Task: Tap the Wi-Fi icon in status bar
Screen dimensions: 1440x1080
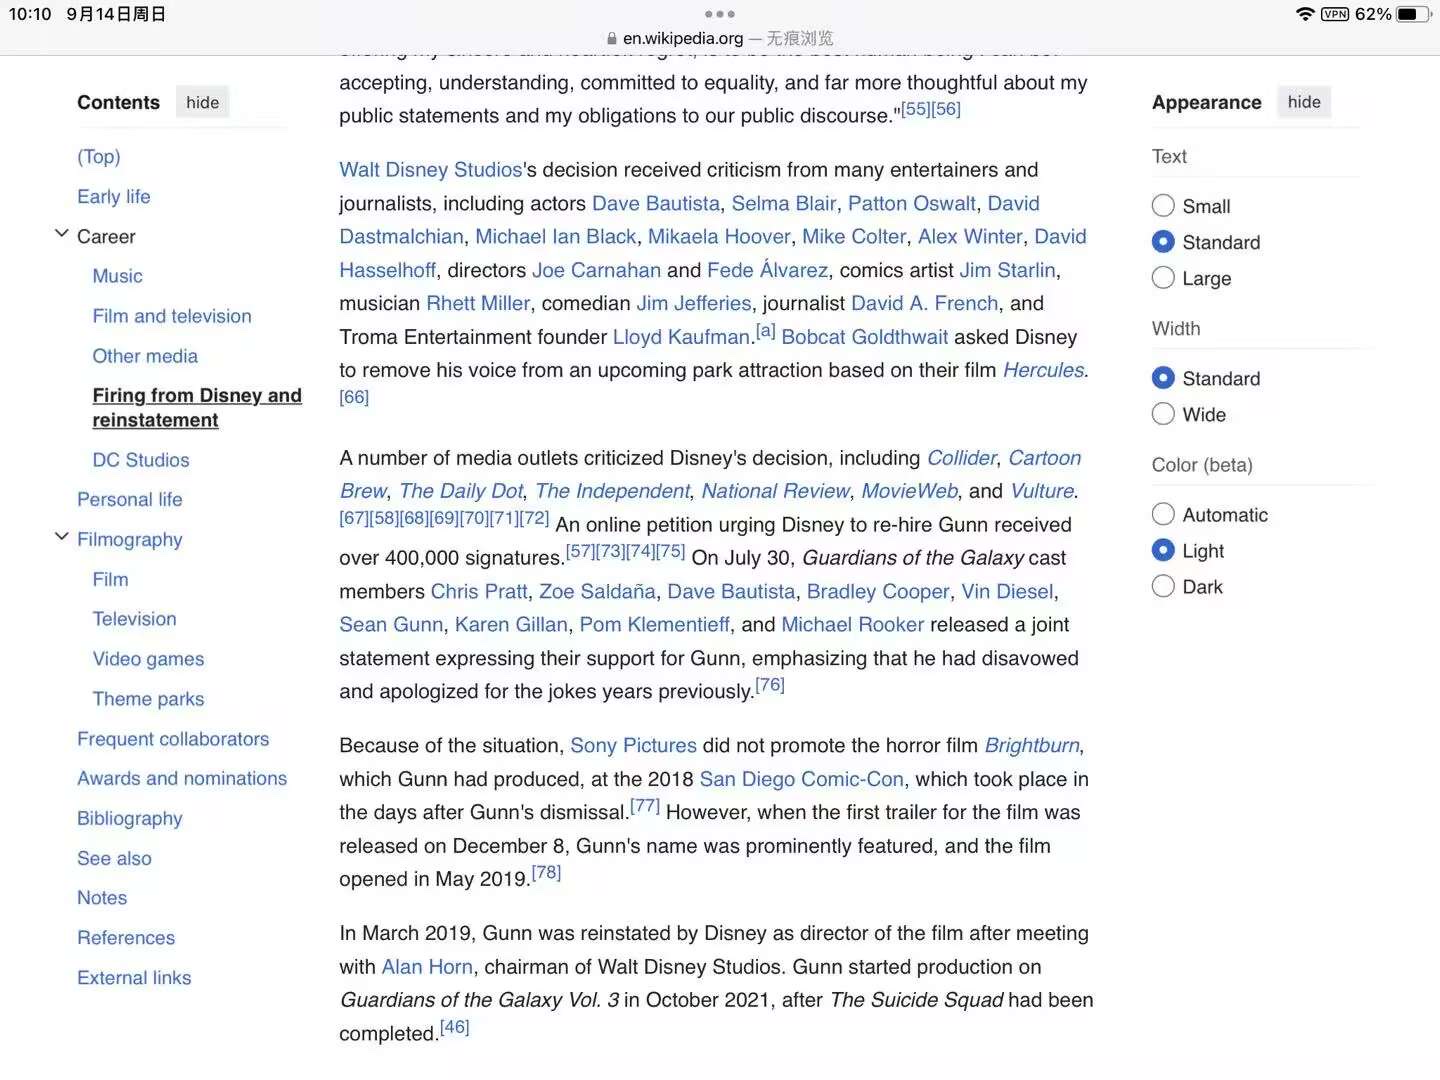Action: click(x=1304, y=14)
